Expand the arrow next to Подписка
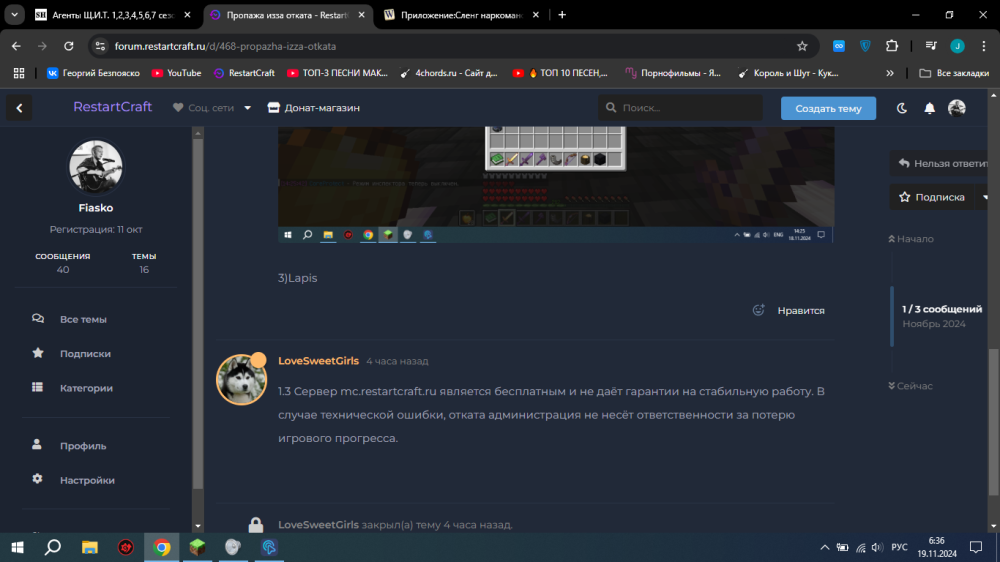Screen dimensions: 1000x562 [985, 197]
